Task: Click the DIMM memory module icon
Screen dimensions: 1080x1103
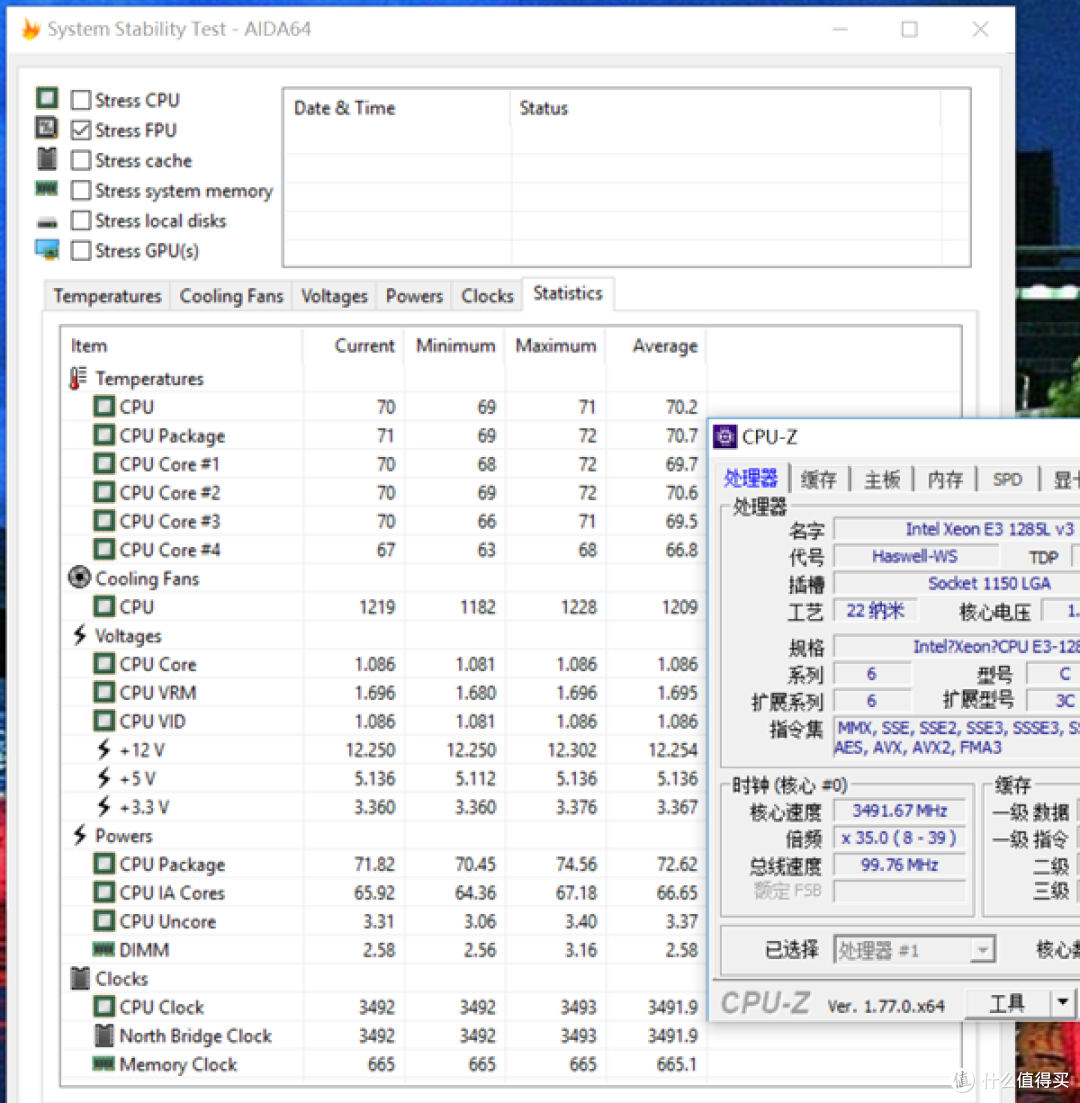Action: [x=103, y=950]
